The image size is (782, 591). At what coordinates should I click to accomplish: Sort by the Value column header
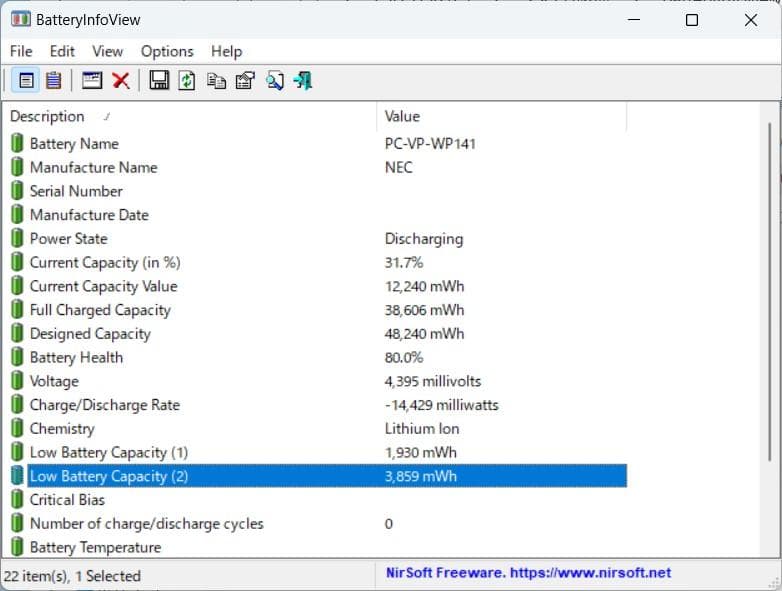click(x=502, y=117)
